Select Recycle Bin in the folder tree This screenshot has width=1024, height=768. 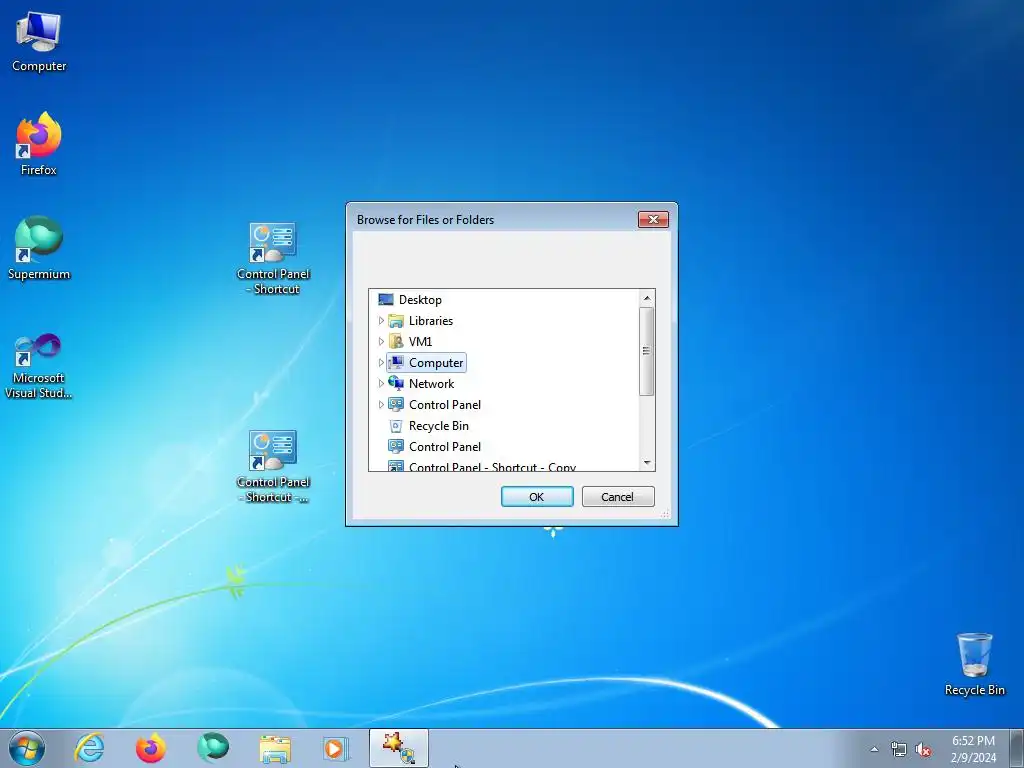(438, 426)
